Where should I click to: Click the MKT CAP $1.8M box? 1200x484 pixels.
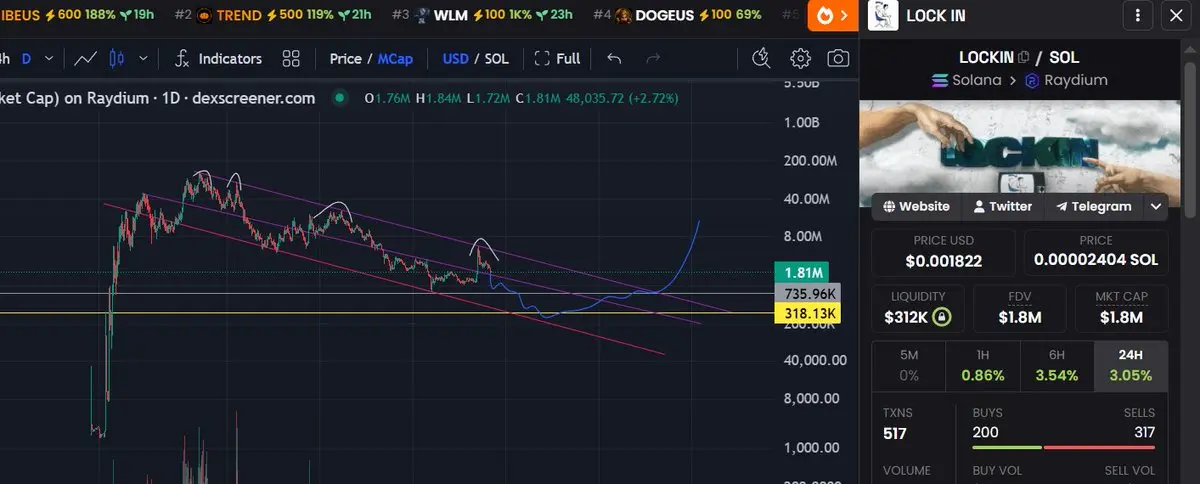click(1122, 309)
